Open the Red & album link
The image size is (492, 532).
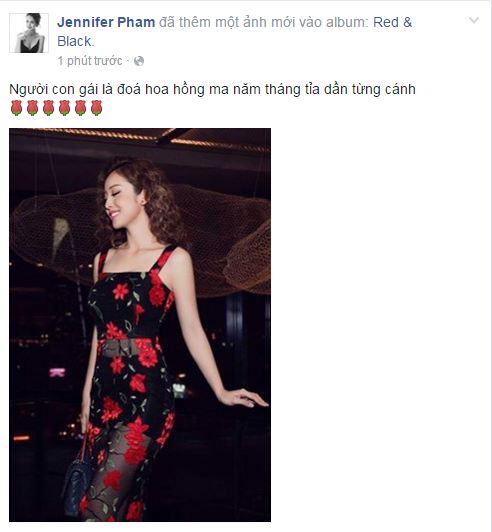(x=393, y=22)
